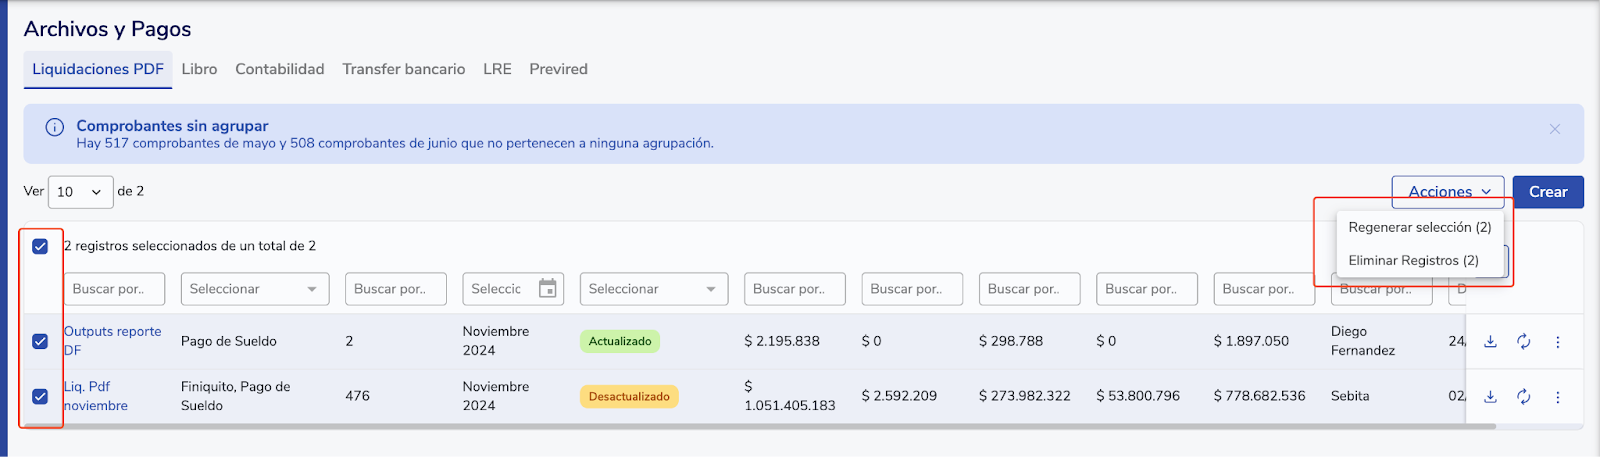The height and width of the screenshot is (457, 1600).
Task: Switch to the Transfer bancario tab
Action: point(403,69)
